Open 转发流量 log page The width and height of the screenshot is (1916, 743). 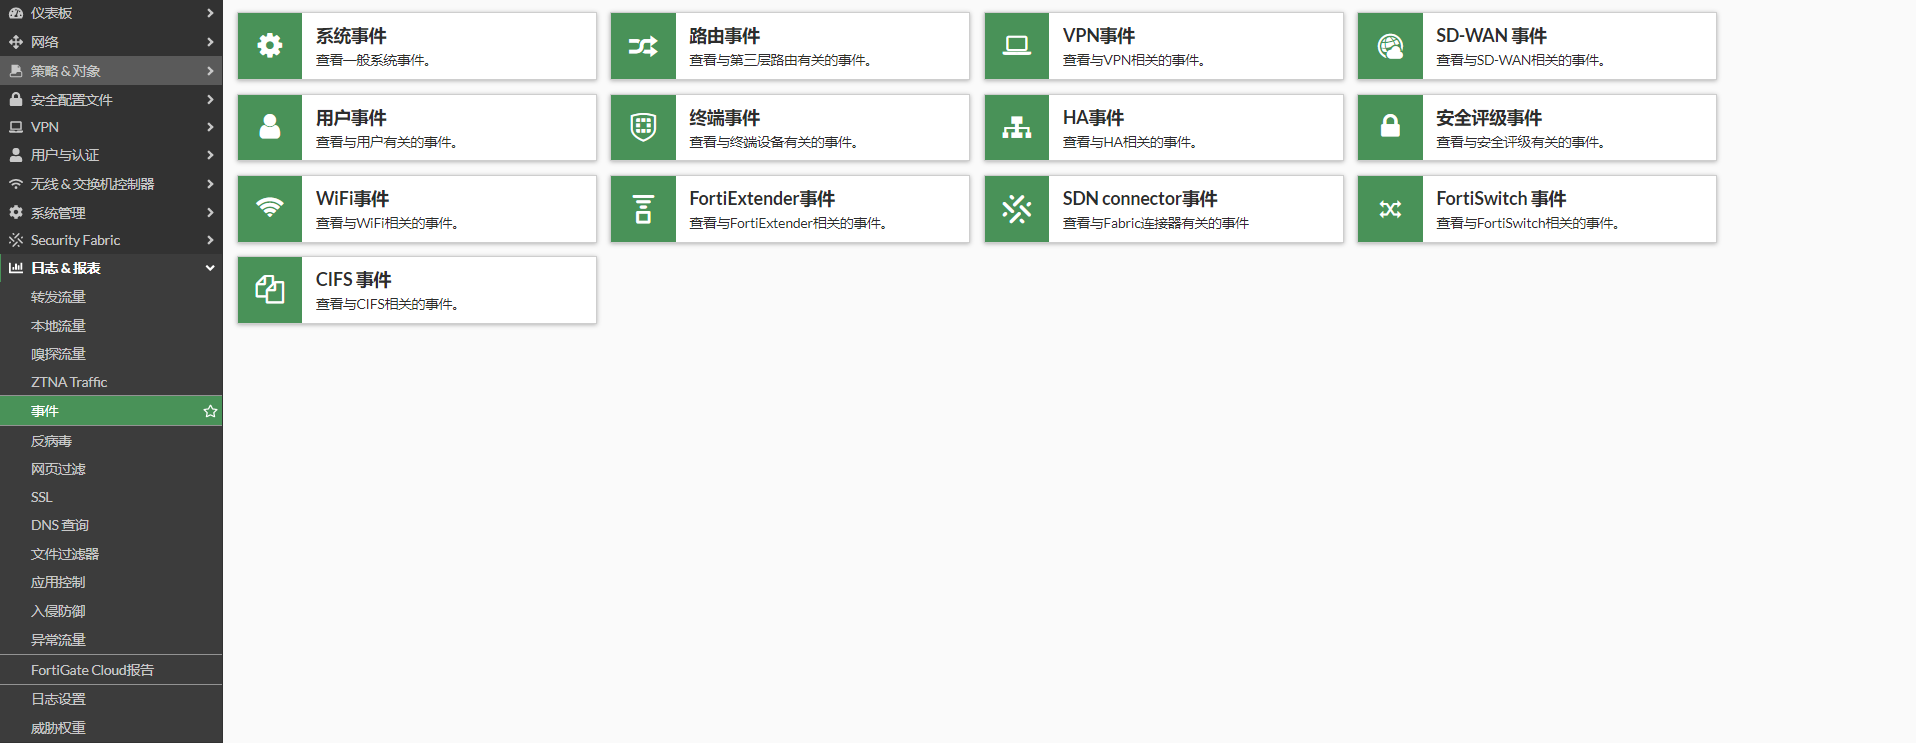58,297
